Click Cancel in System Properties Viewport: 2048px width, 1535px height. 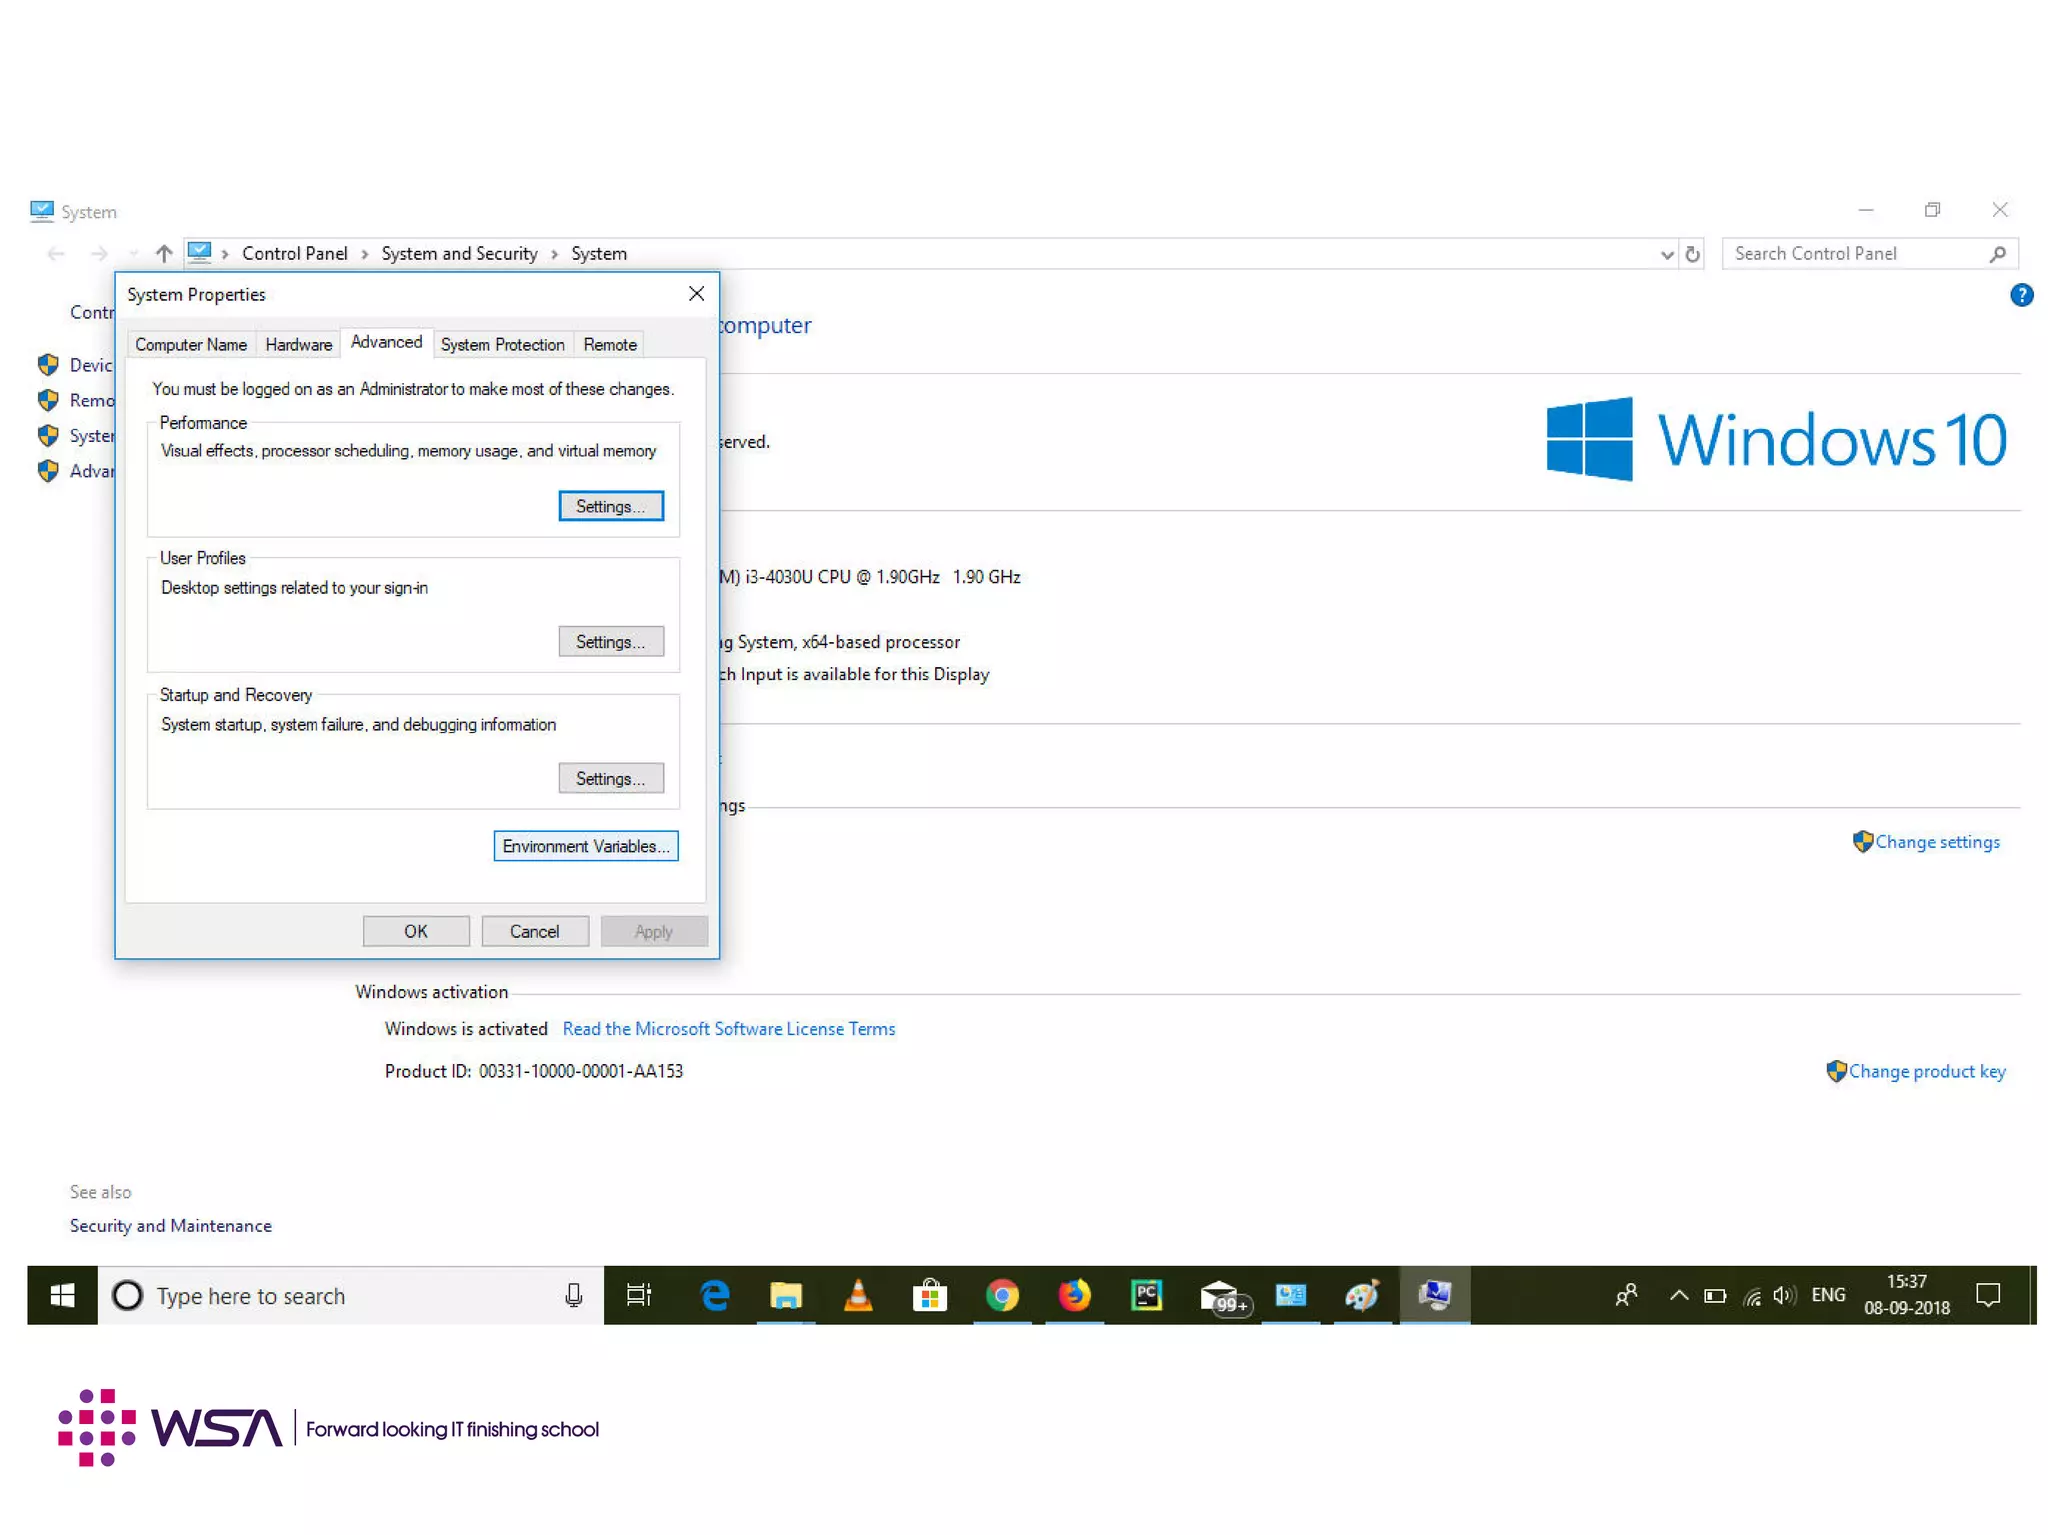point(534,931)
